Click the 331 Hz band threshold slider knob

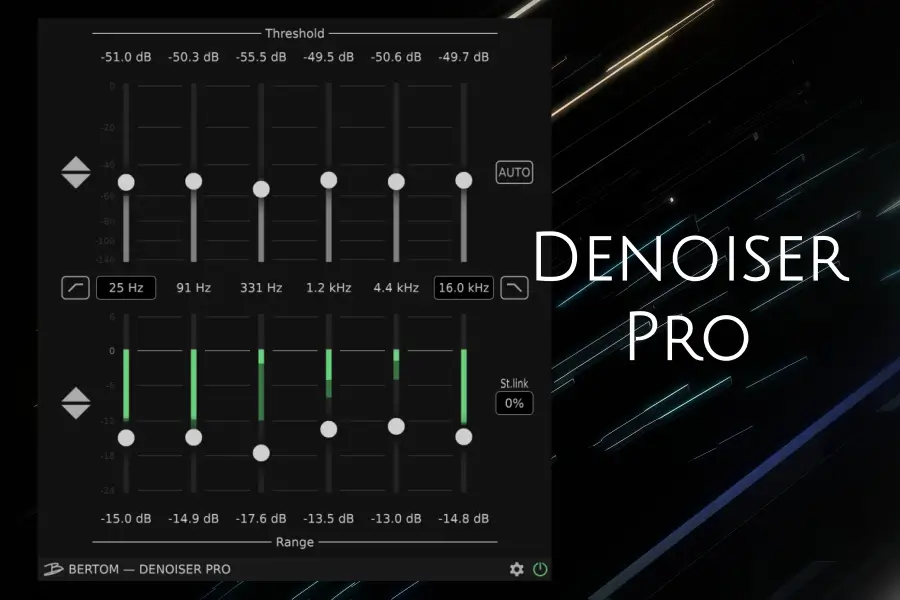(261, 189)
